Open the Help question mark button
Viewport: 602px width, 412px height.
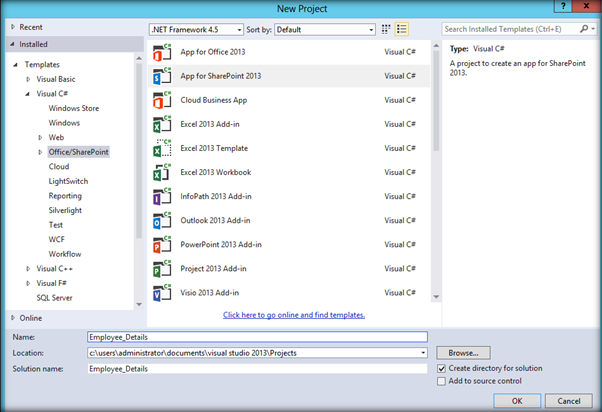pos(563,6)
